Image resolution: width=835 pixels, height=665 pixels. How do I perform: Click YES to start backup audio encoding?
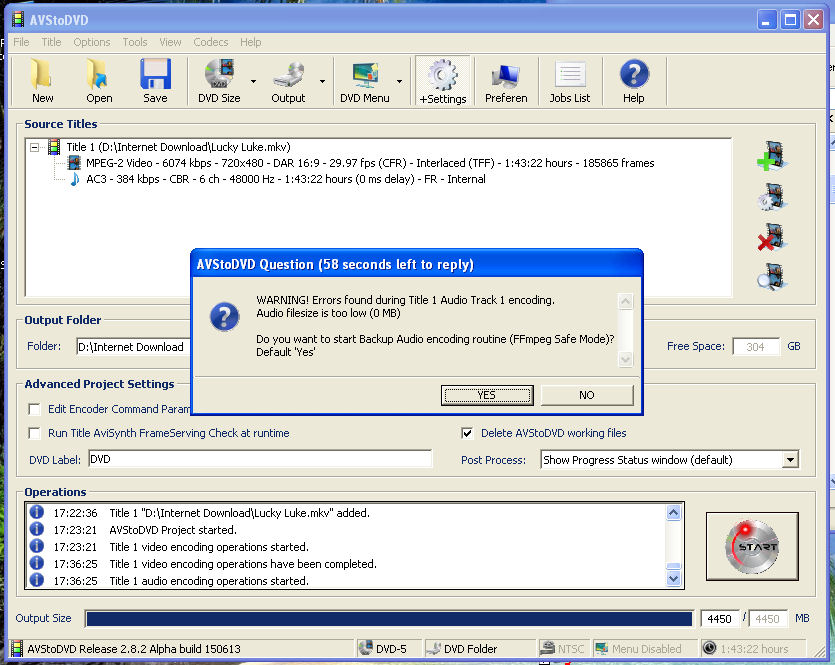487,395
